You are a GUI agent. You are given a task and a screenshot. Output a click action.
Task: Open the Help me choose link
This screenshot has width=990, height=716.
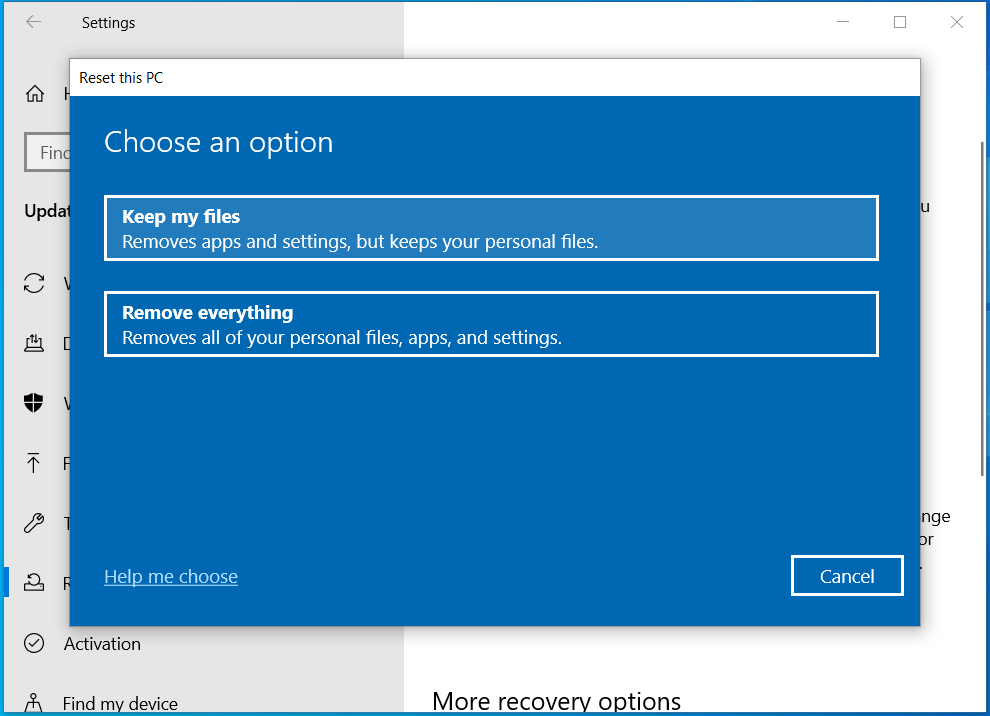171,577
